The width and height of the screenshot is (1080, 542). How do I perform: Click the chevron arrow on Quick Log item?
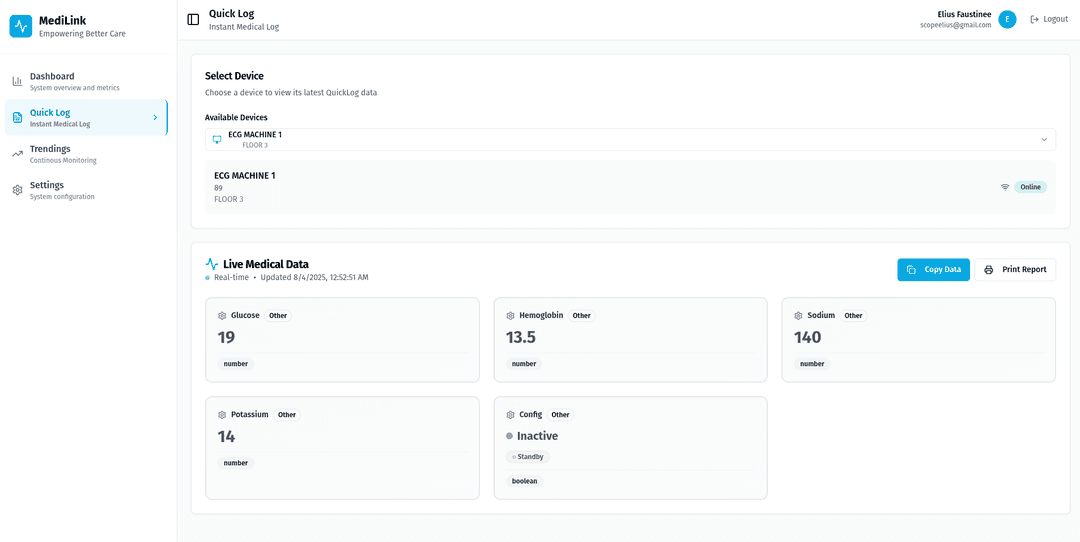pyautogui.click(x=154, y=118)
